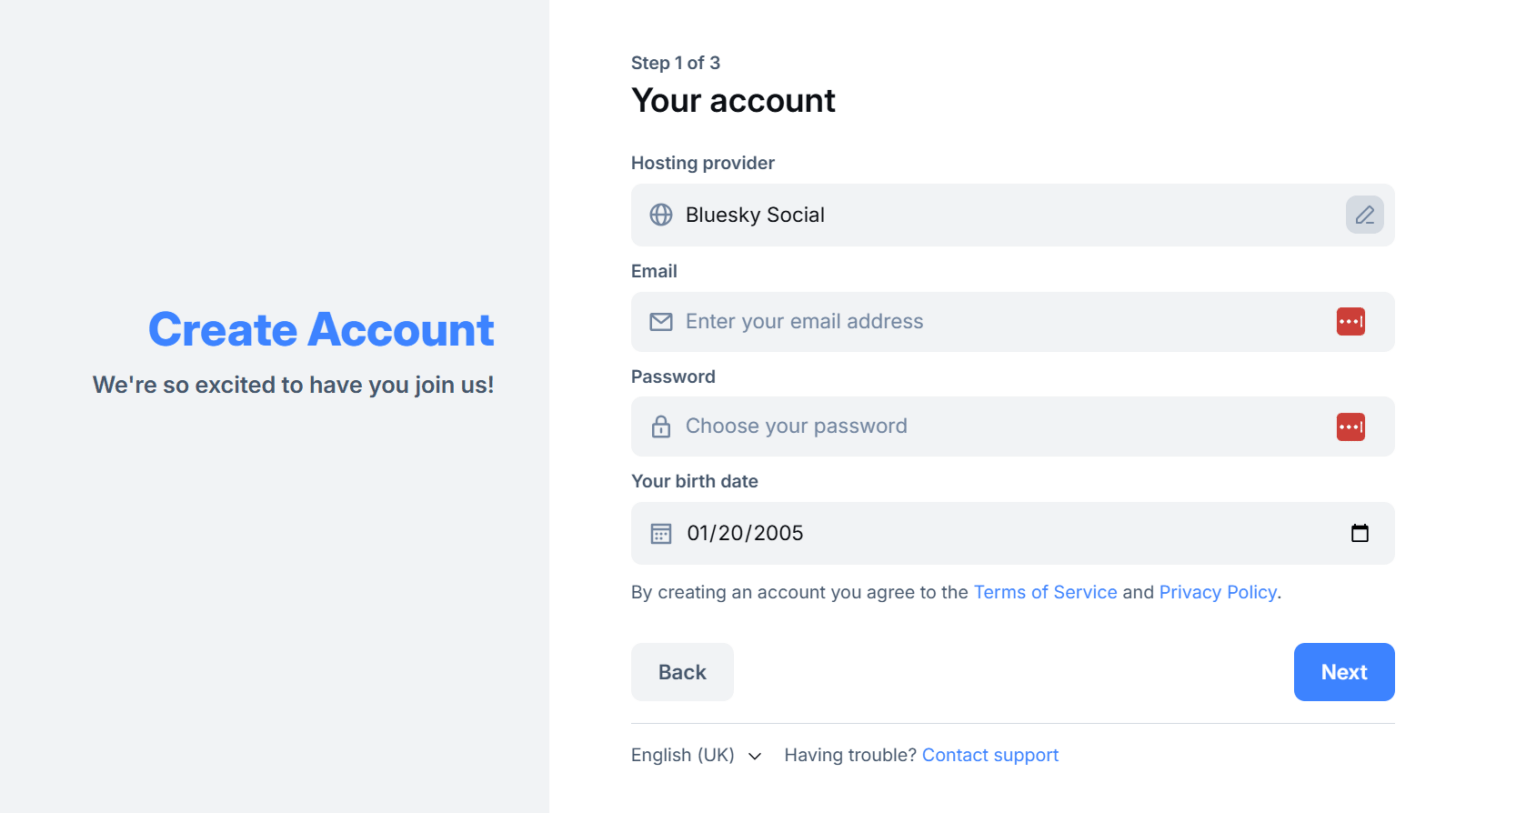Click the envelope icon in the email field
The height and width of the screenshot is (813, 1536).
coord(661,321)
